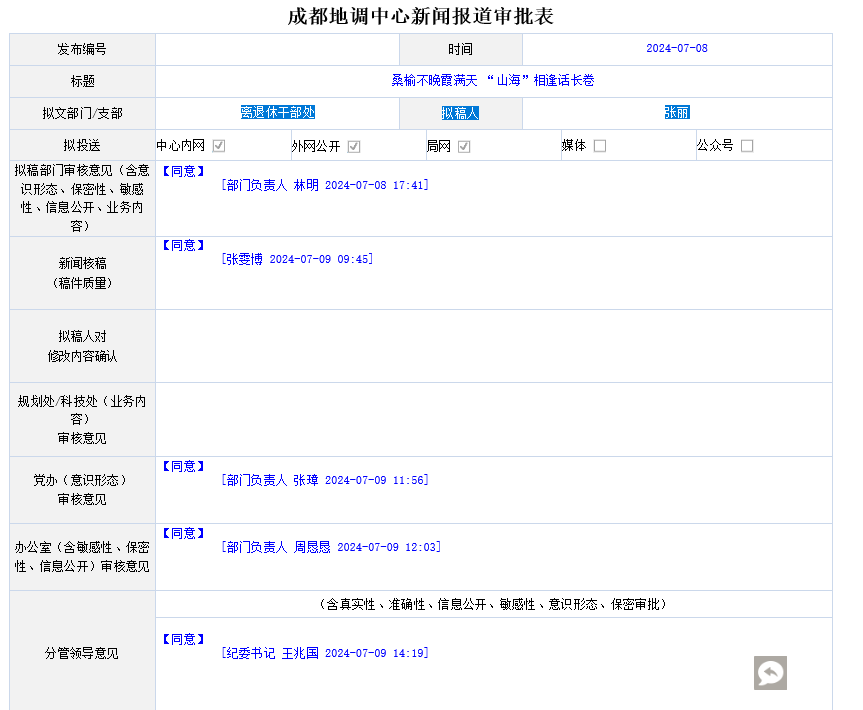Click the empty 发布编号 field
This screenshot has width=863, height=710.
[277, 49]
